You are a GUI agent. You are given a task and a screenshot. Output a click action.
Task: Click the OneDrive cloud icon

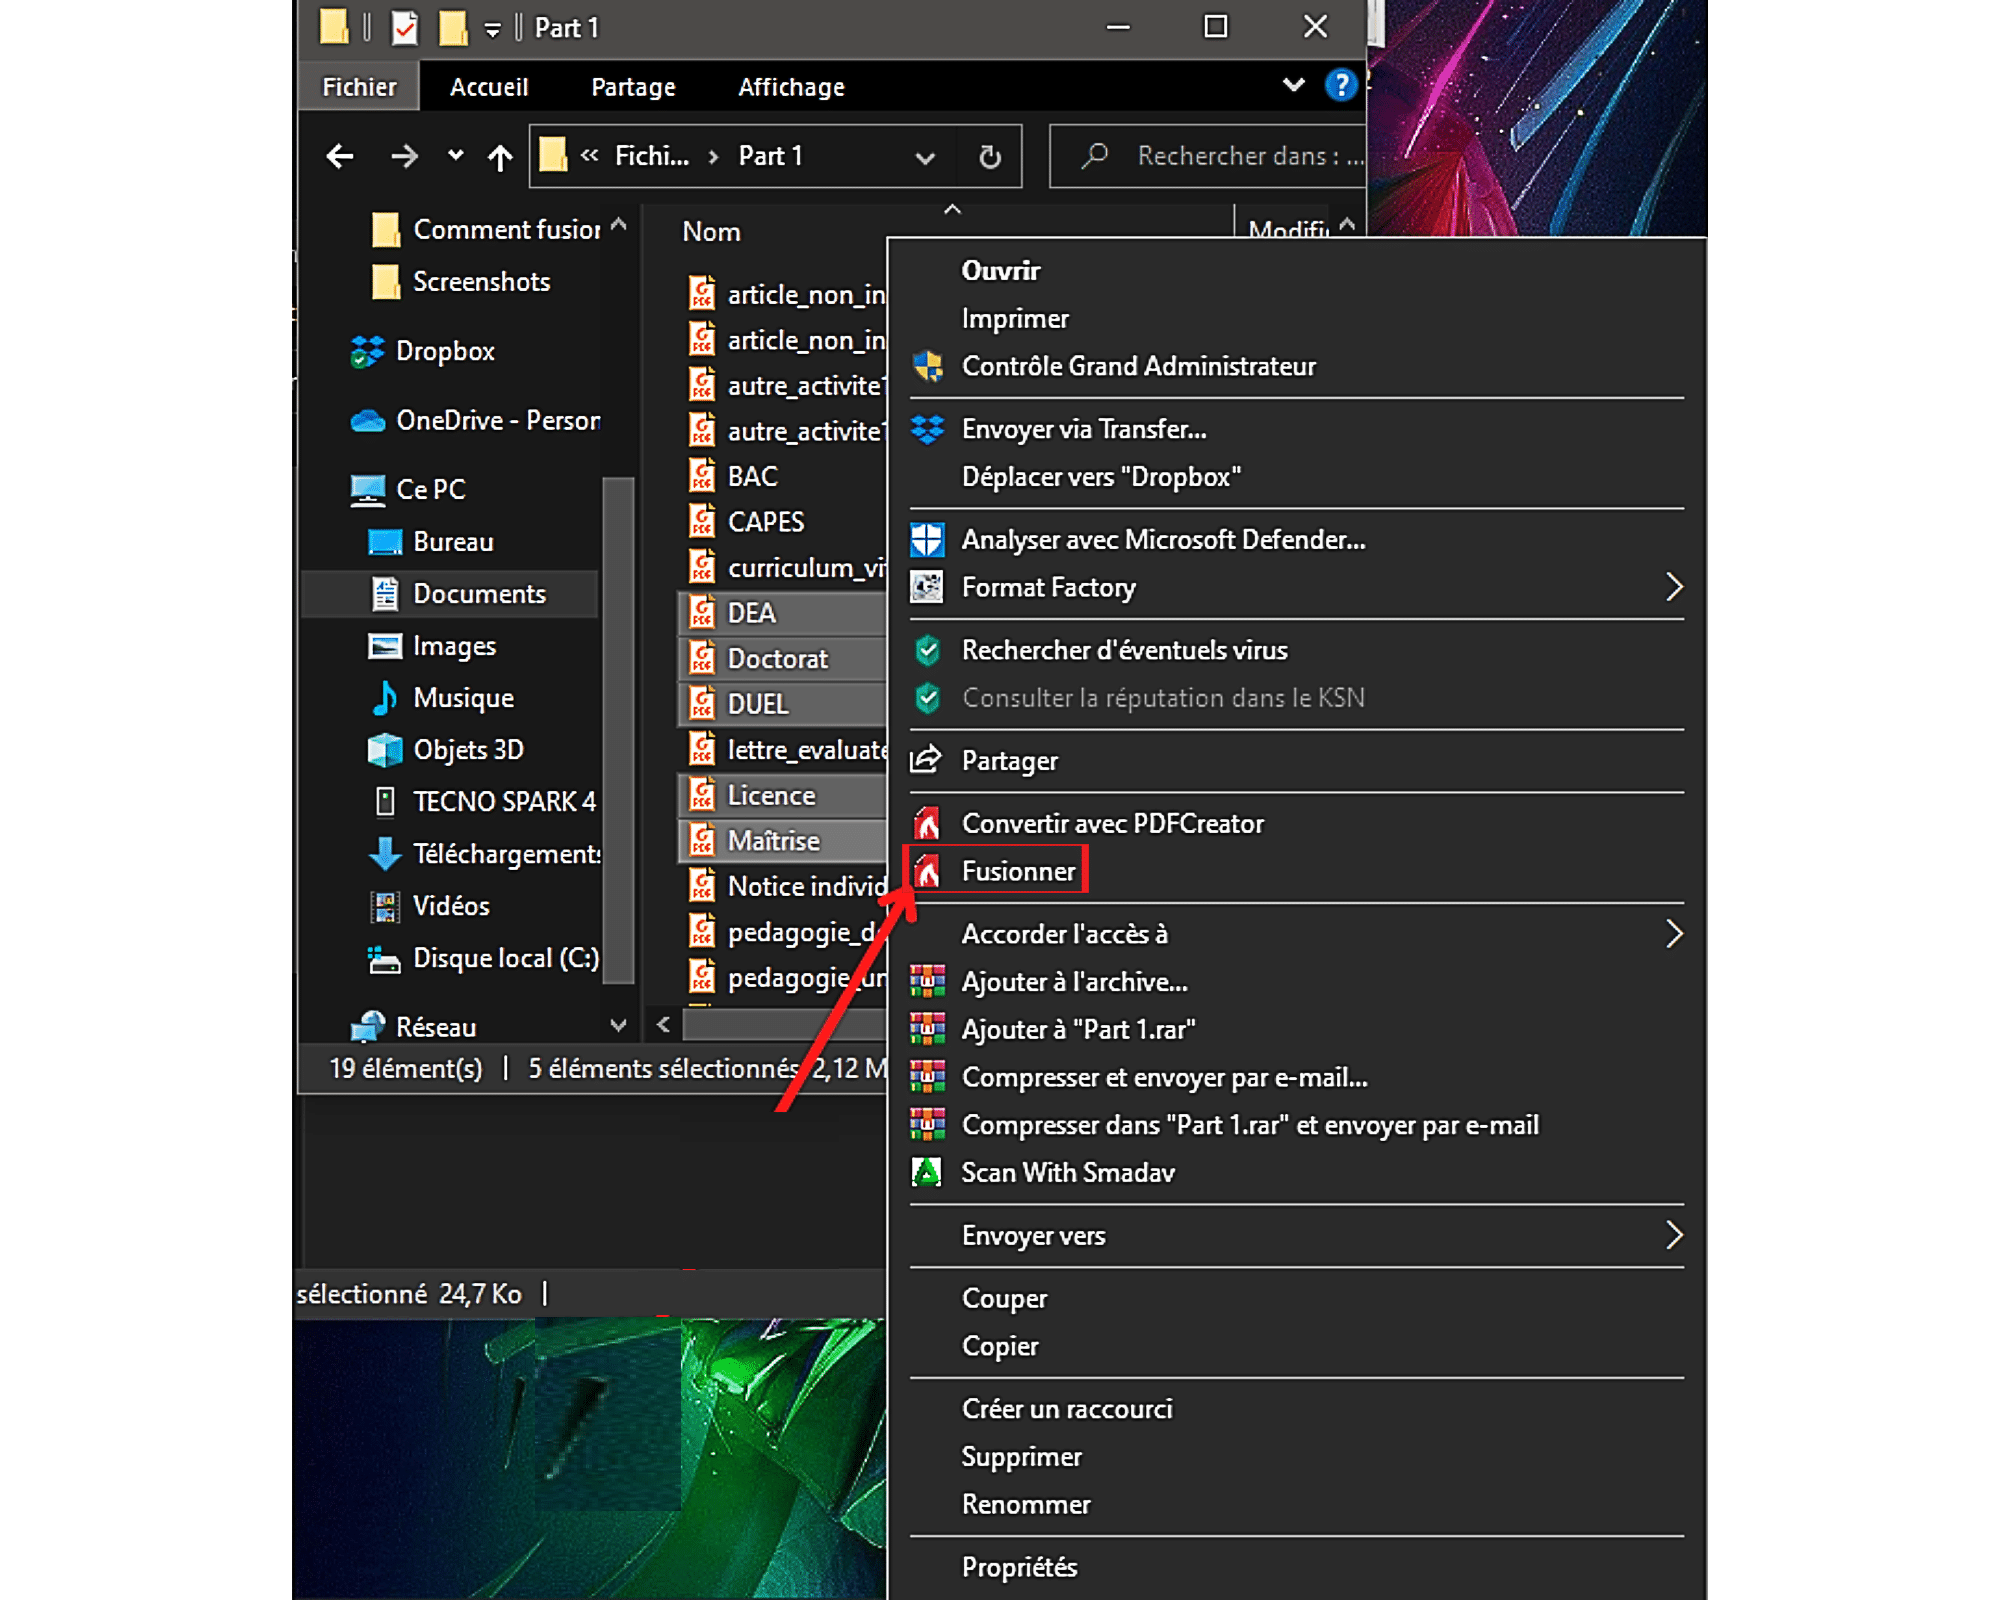click(x=367, y=421)
